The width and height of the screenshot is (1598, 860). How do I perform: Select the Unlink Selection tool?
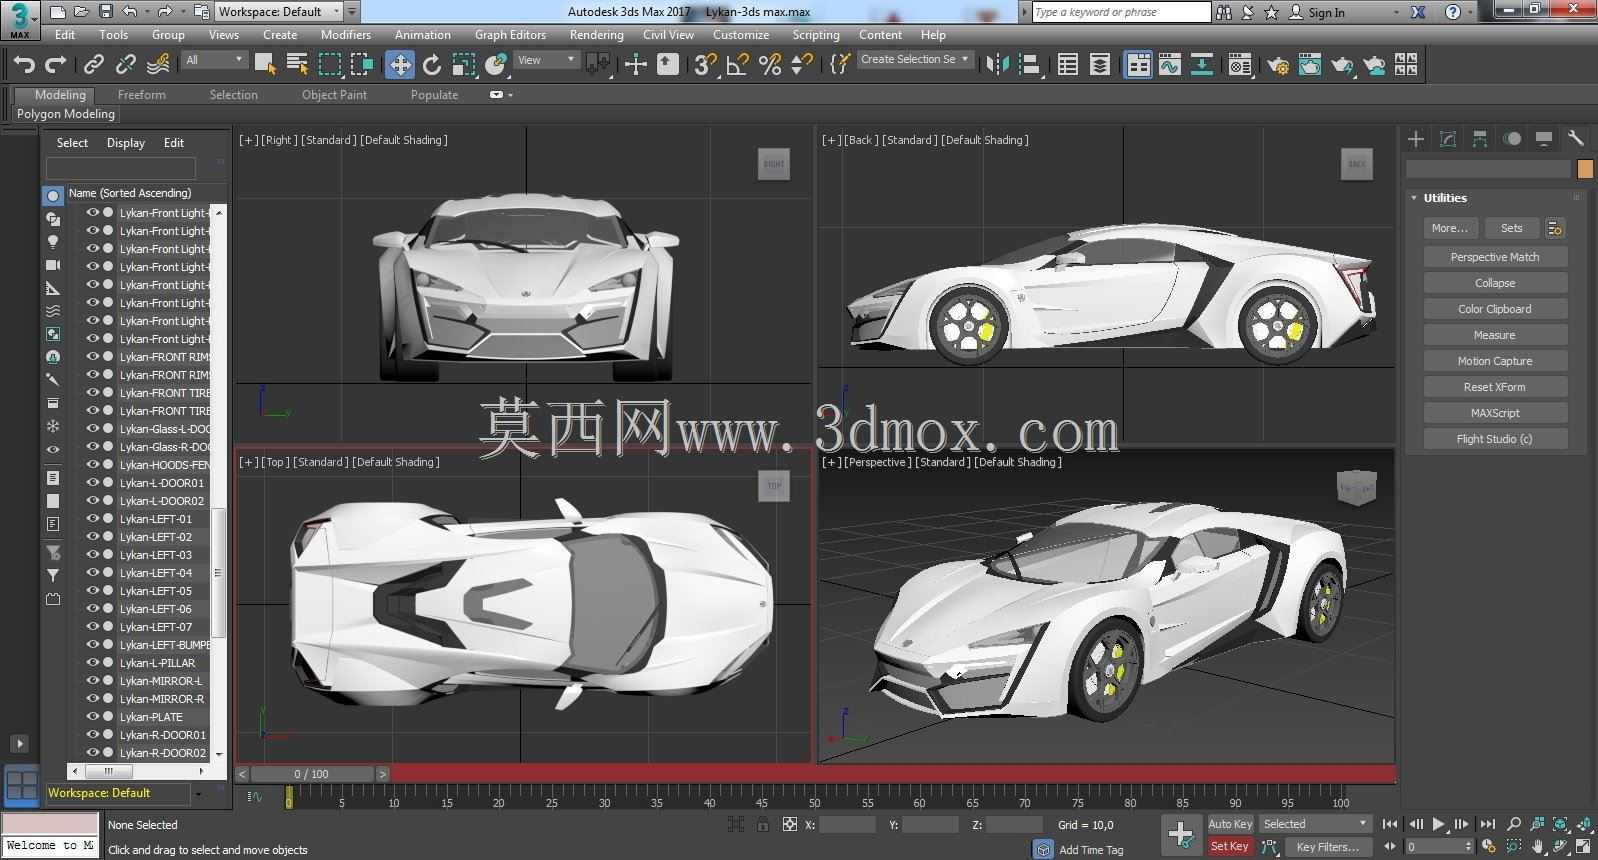pos(125,65)
